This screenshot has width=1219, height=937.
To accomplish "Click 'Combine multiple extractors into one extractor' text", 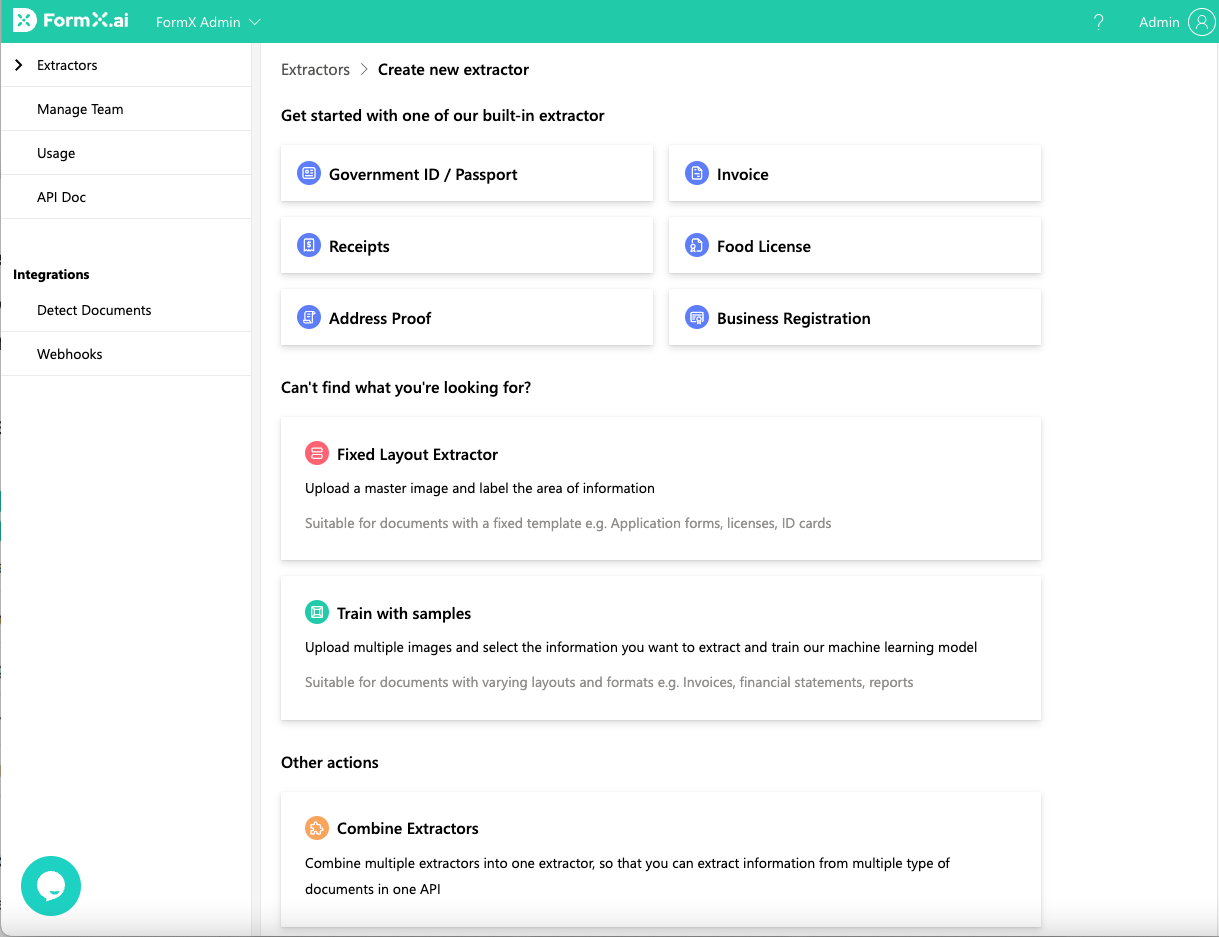I will pyautogui.click(x=627, y=875).
